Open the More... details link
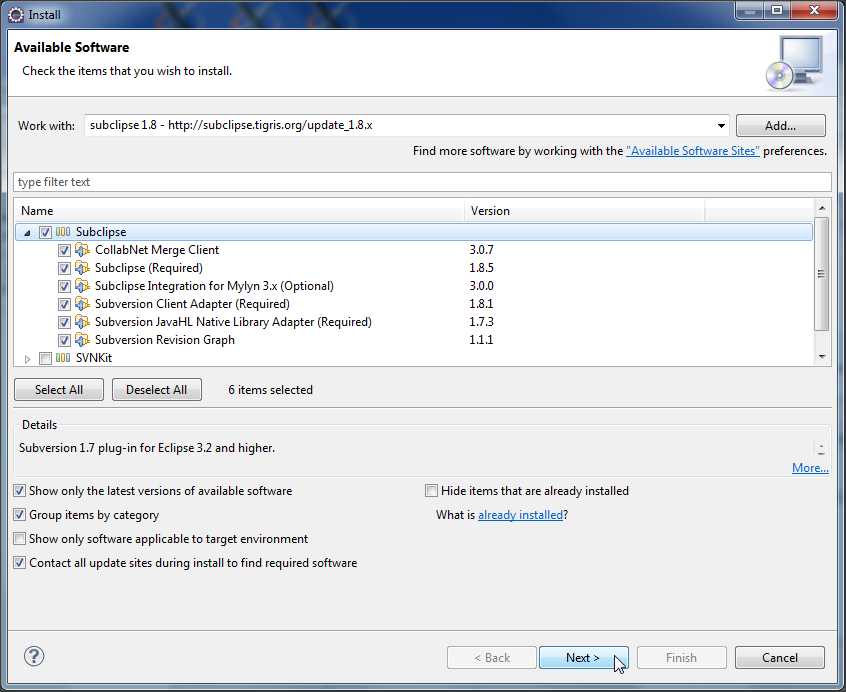 [x=810, y=468]
